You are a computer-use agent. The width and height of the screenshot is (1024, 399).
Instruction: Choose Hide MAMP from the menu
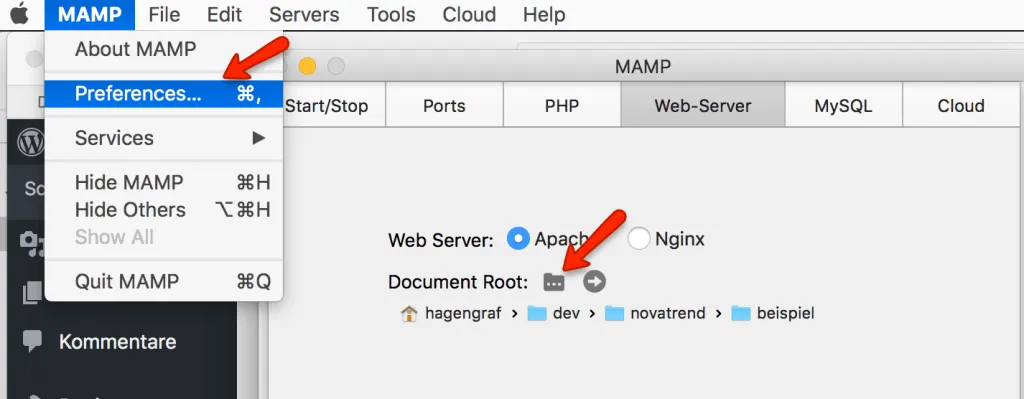164,182
